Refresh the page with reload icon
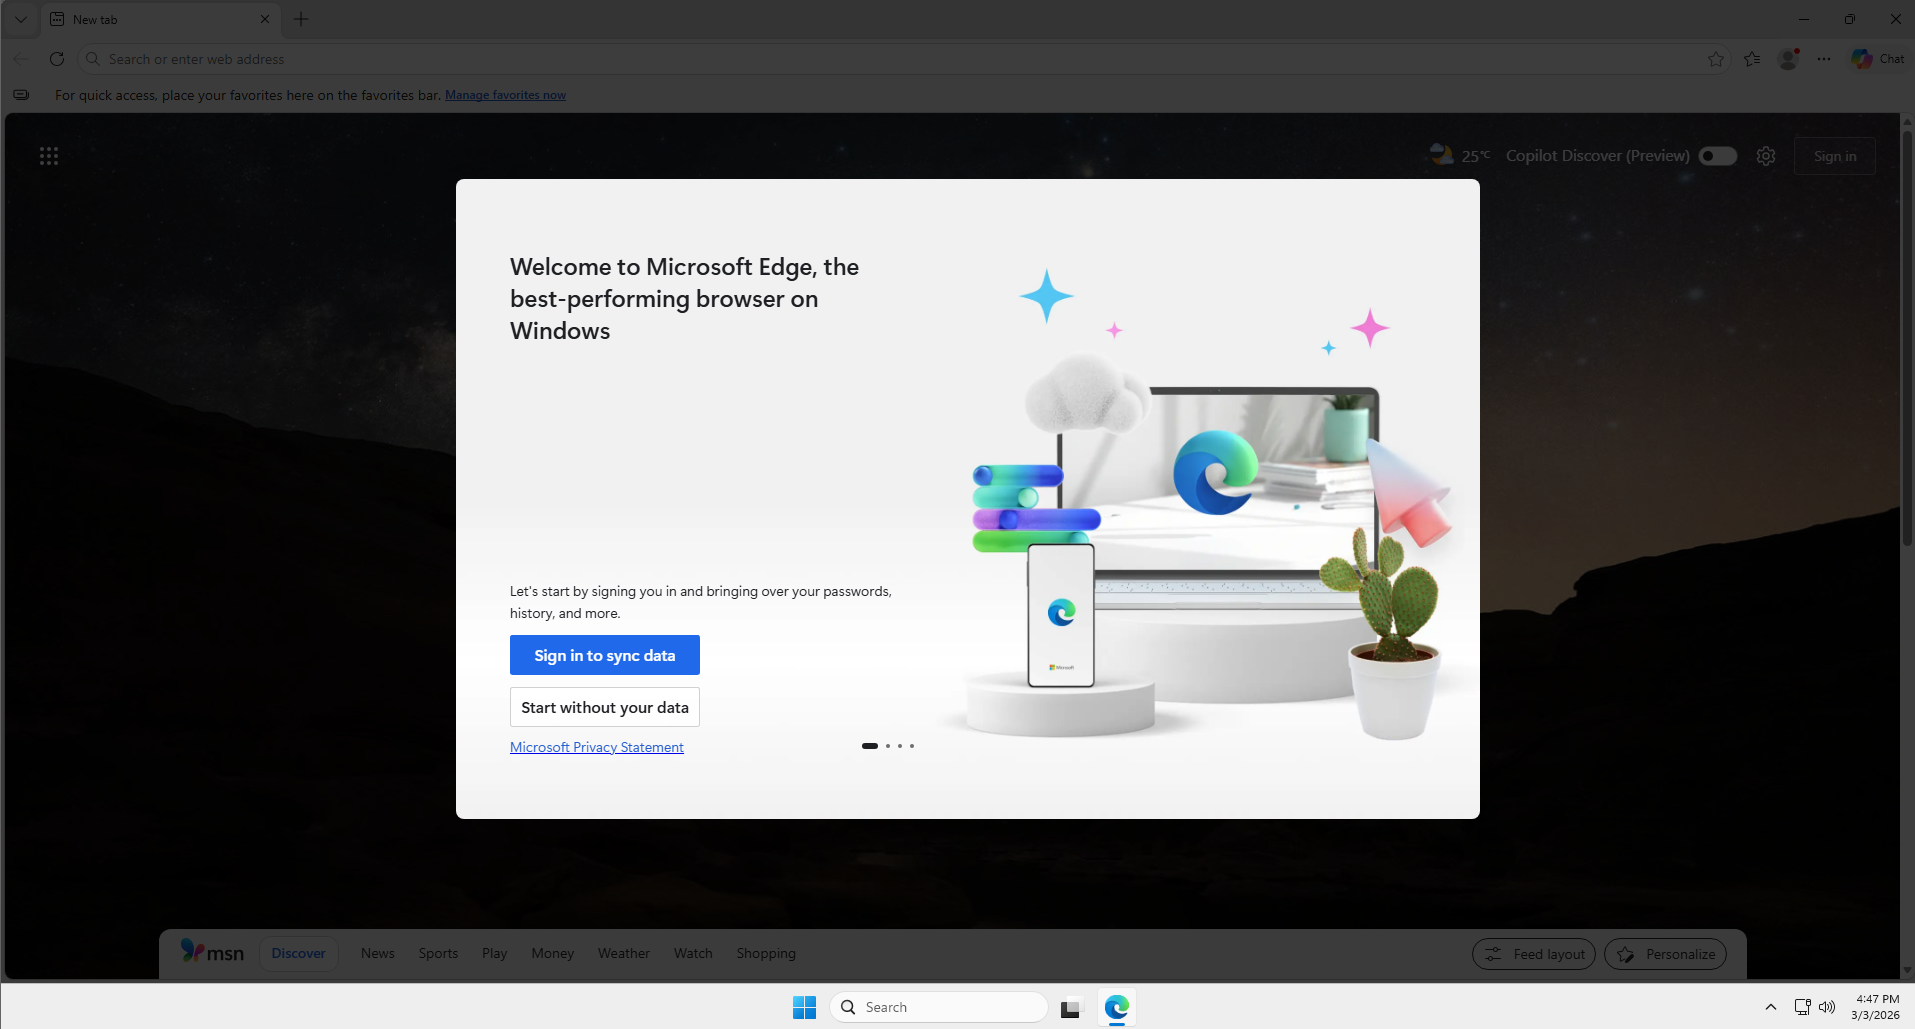Viewport: 1915px width, 1029px height. click(x=57, y=59)
